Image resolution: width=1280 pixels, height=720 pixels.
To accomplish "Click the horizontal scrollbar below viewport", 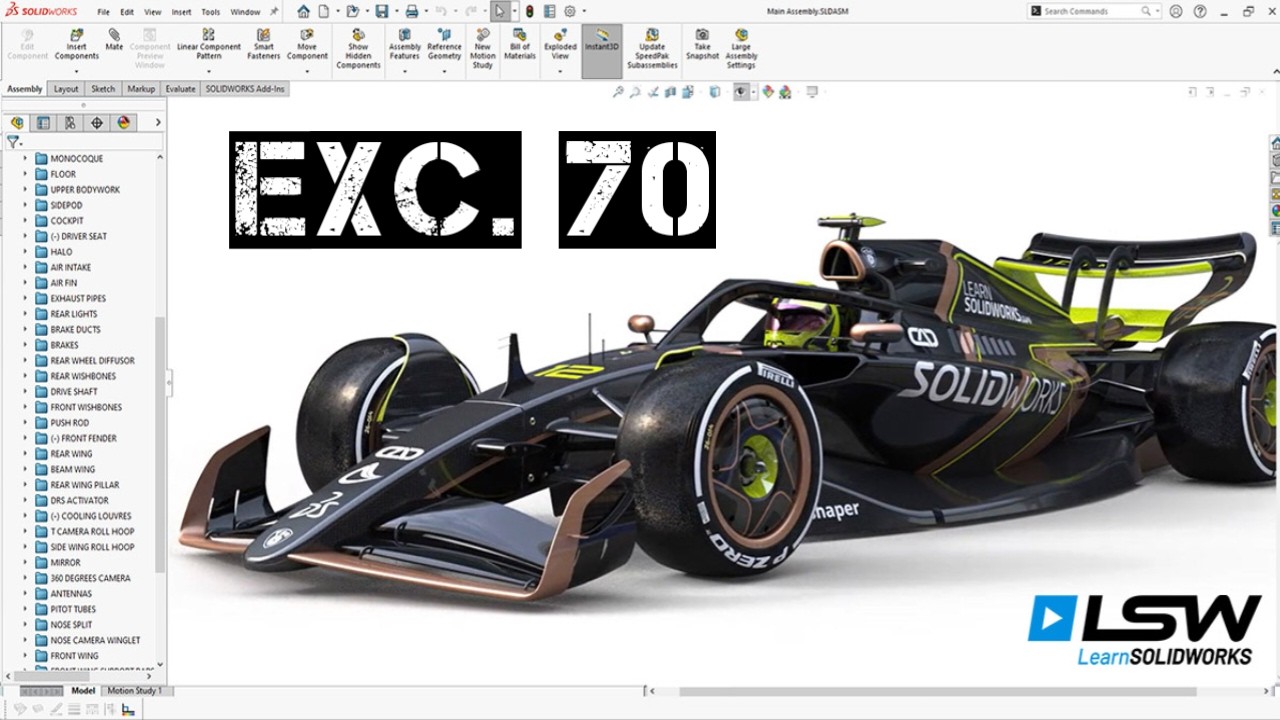I will click(938, 691).
